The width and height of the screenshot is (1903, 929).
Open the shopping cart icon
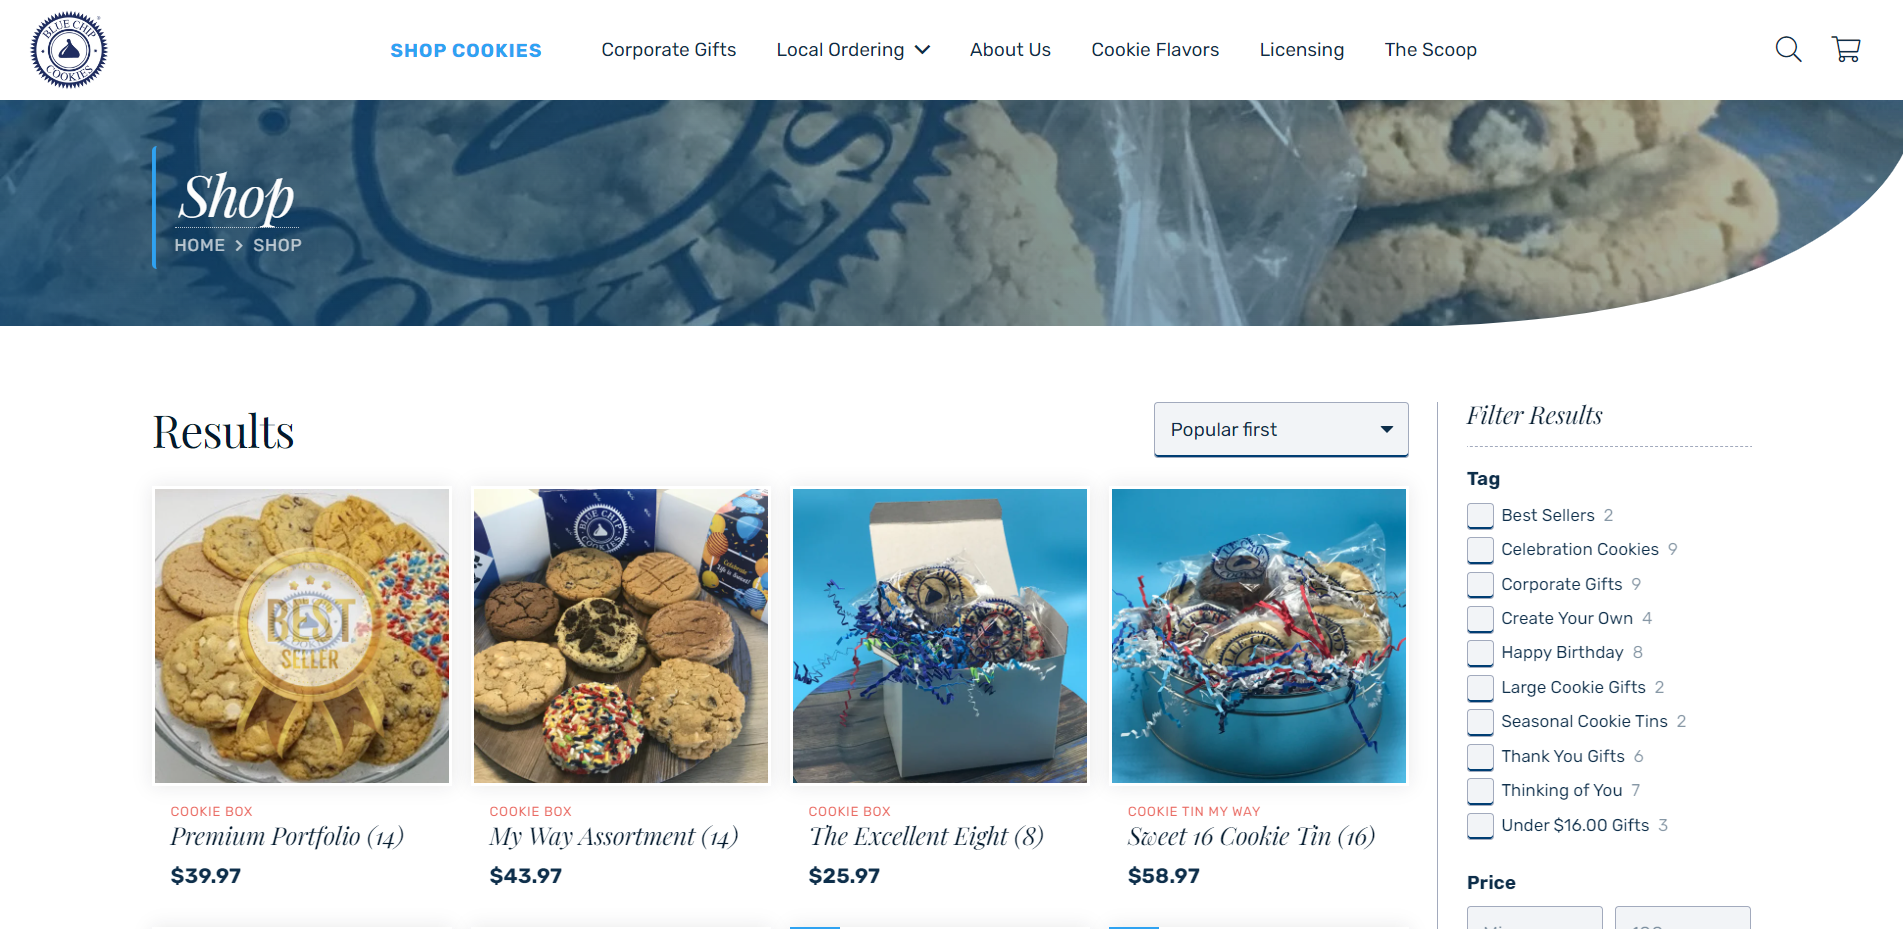coord(1846,49)
